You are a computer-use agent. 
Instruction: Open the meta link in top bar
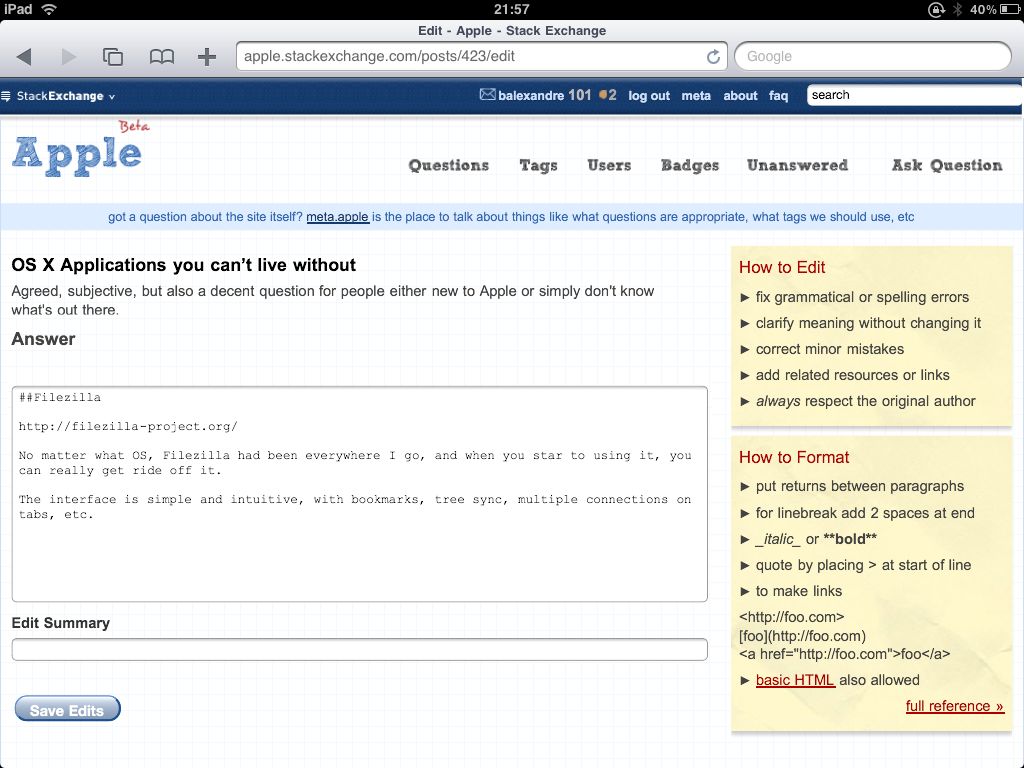tap(696, 96)
